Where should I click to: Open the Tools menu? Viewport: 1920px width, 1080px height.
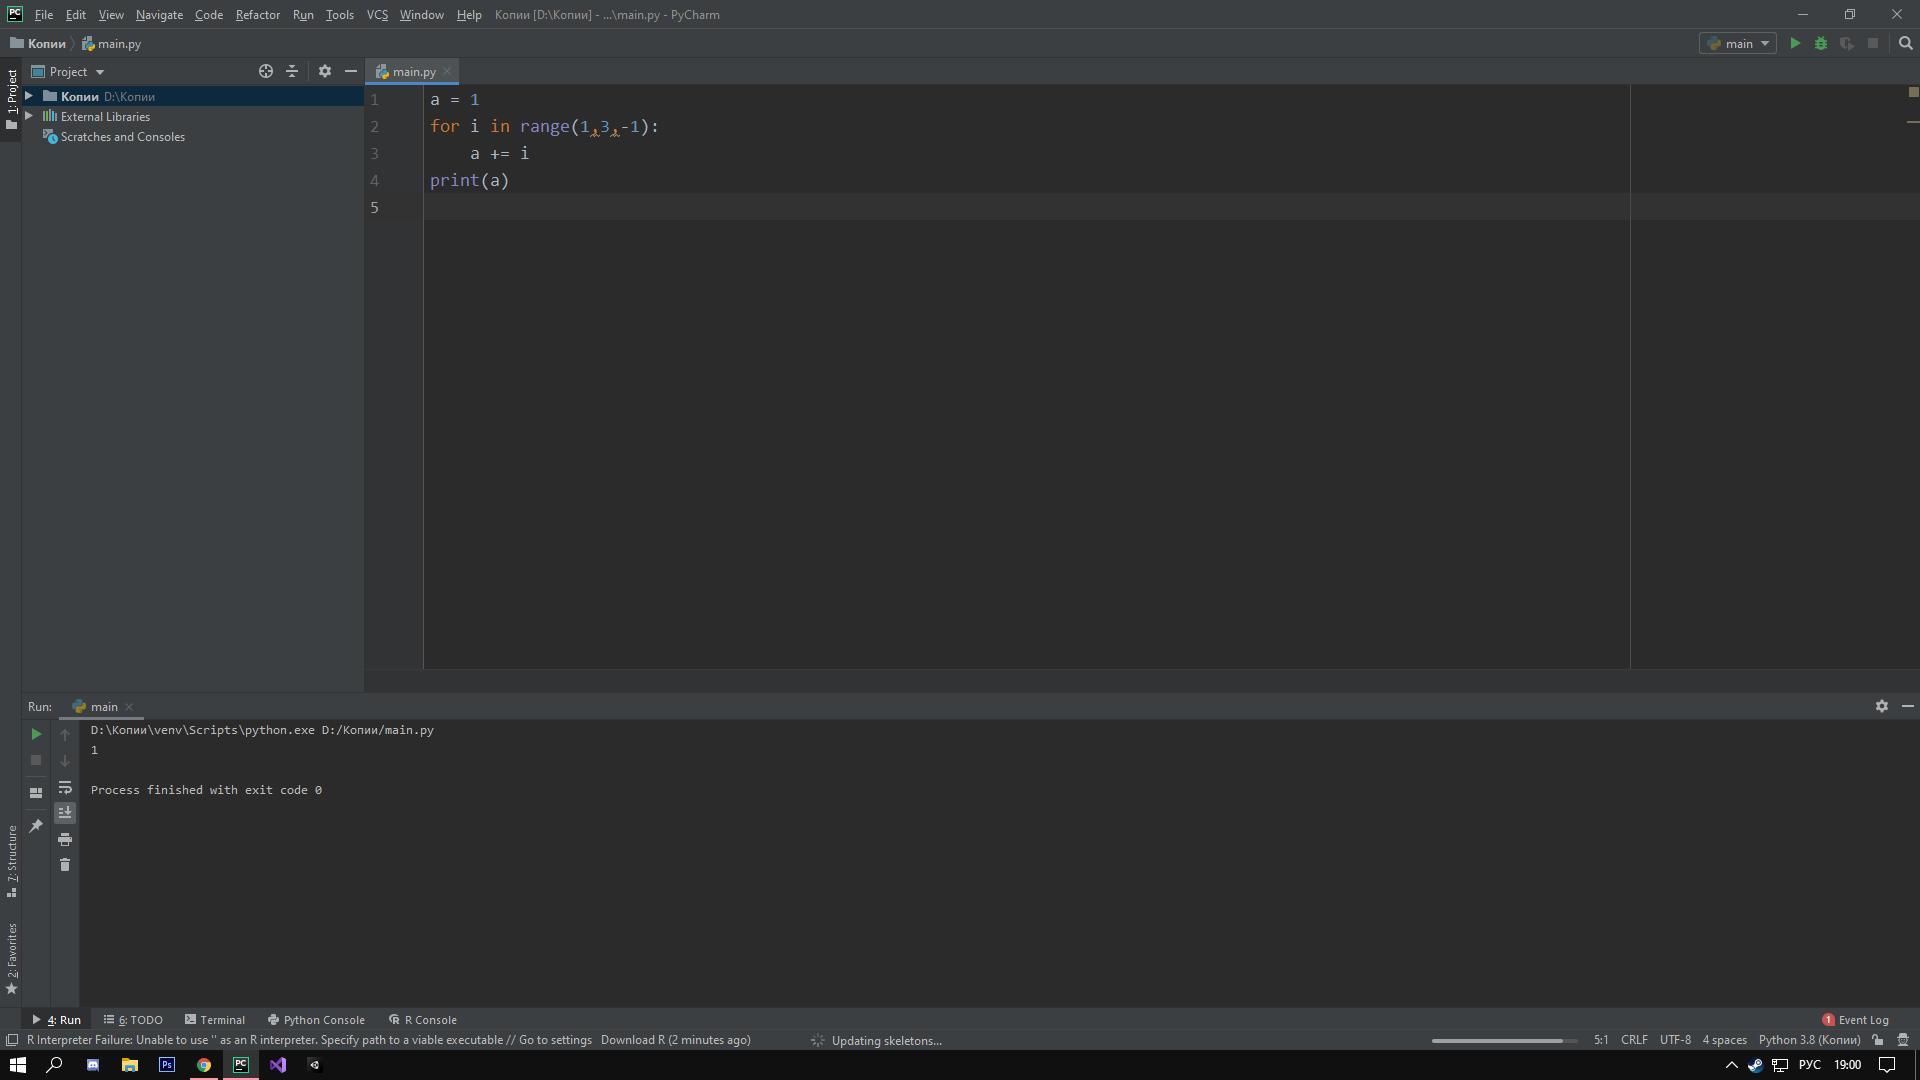[x=340, y=15]
